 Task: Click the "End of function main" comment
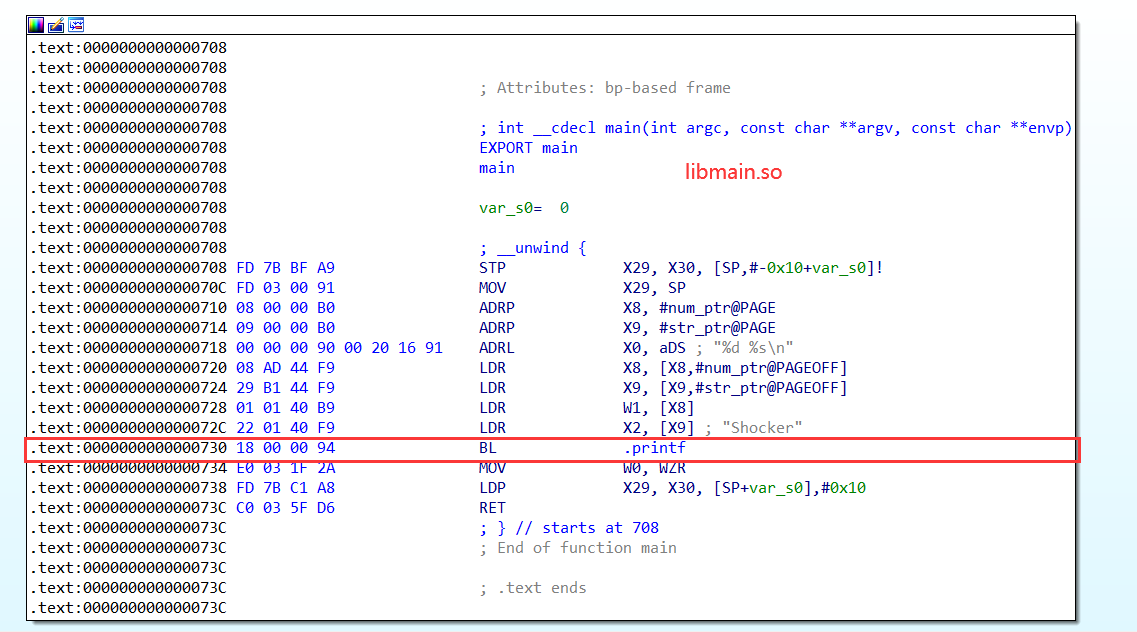[586, 548]
